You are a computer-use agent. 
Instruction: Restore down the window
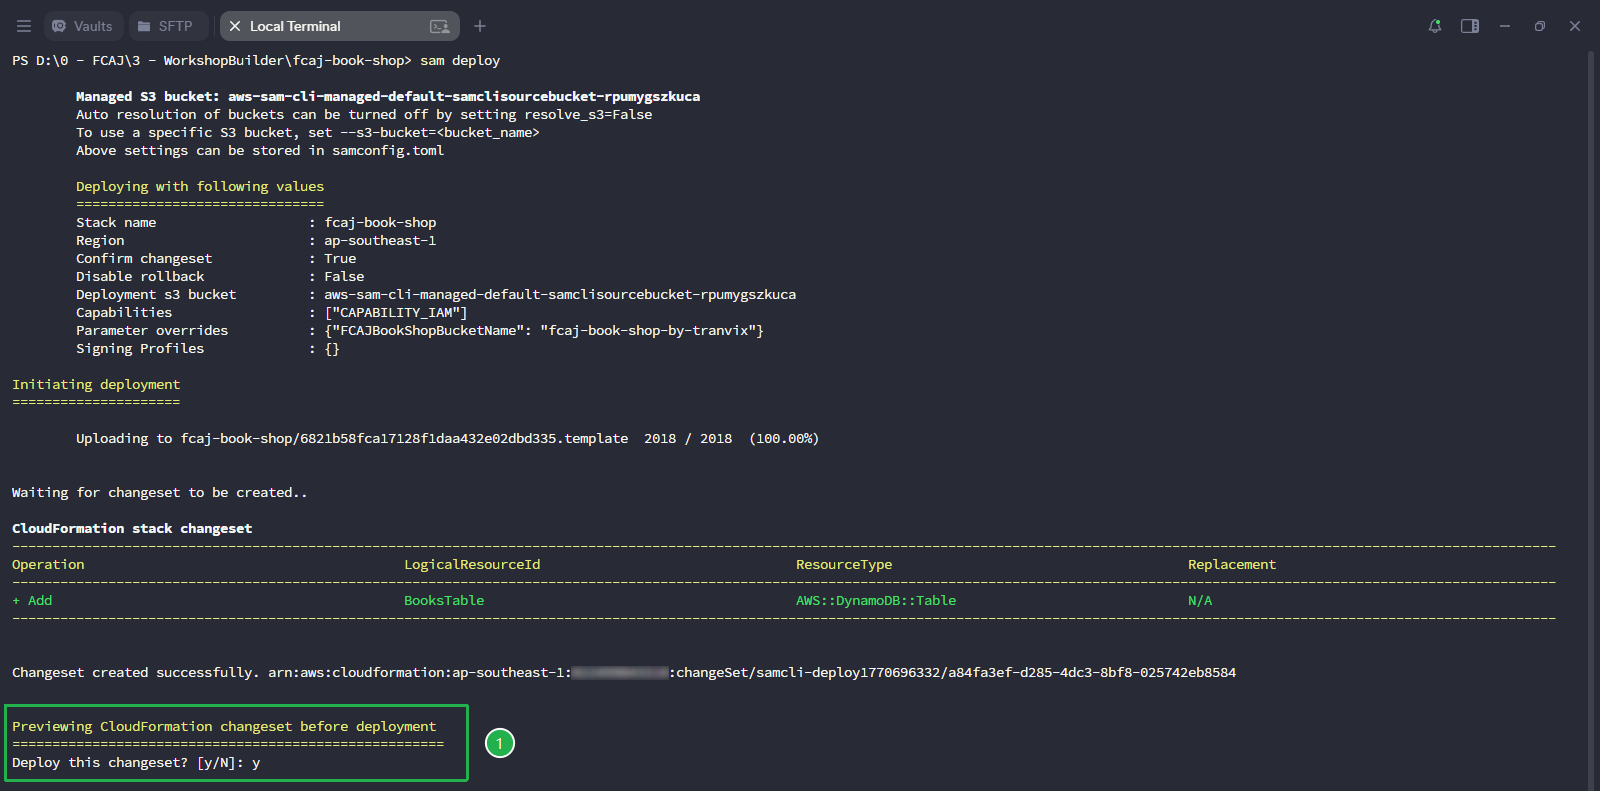point(1540,26)
